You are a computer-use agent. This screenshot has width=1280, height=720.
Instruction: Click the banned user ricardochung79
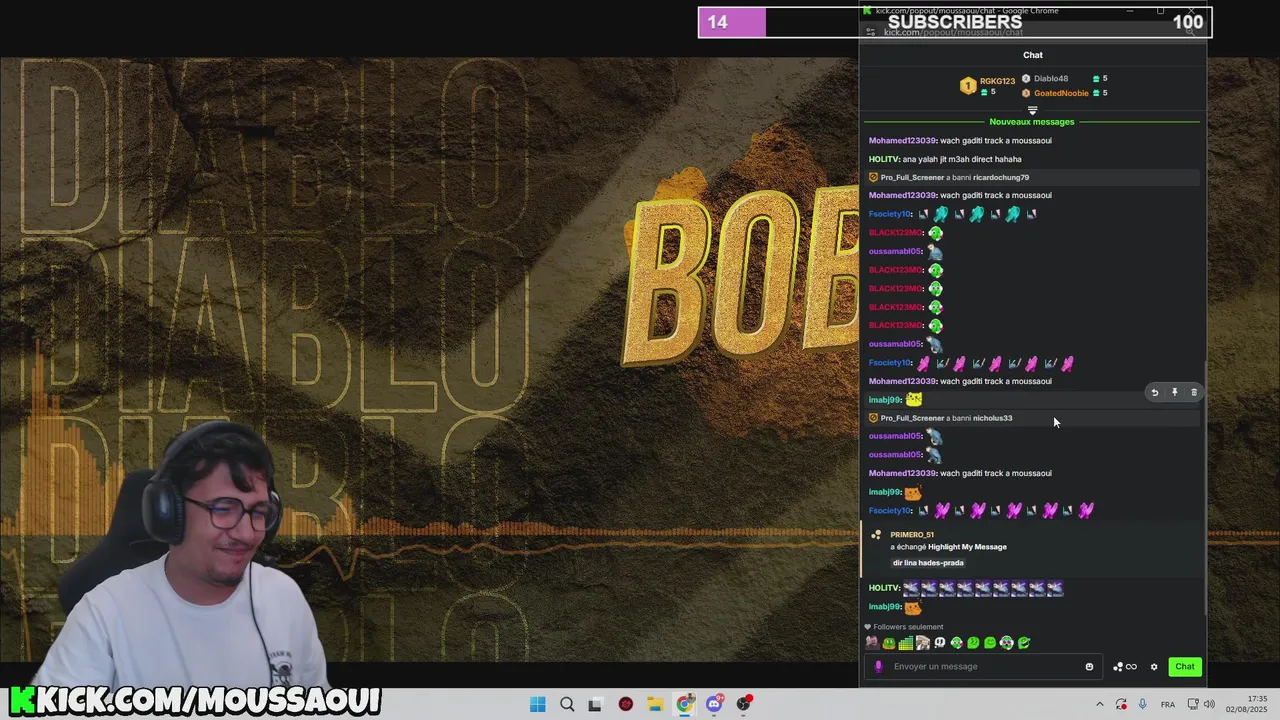click(1000, 178)
